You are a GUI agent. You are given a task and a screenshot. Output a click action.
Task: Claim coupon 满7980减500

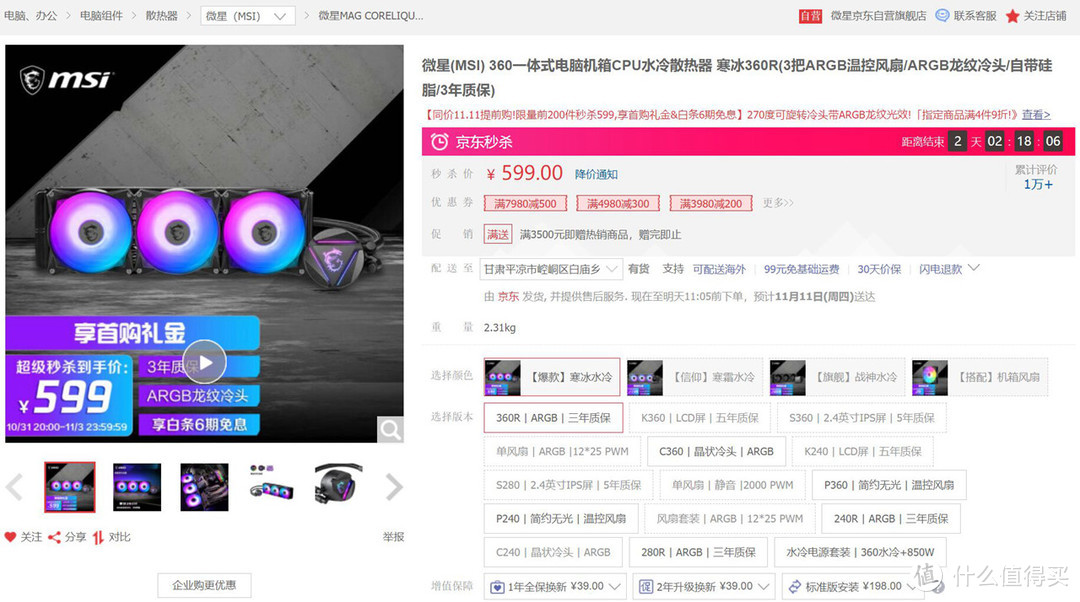click(525, 203)
